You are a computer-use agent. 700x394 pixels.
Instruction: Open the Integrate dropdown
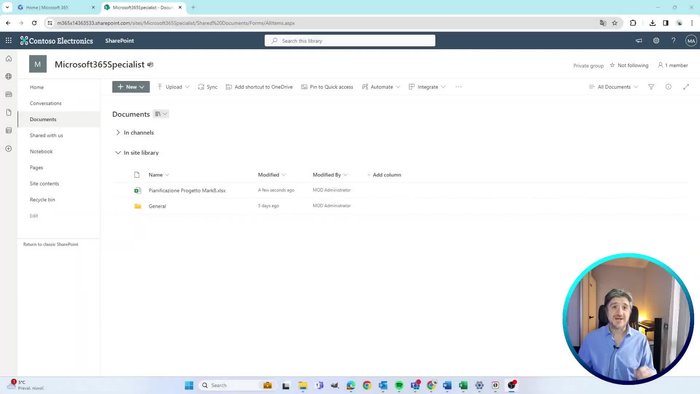tap(427, 87)
